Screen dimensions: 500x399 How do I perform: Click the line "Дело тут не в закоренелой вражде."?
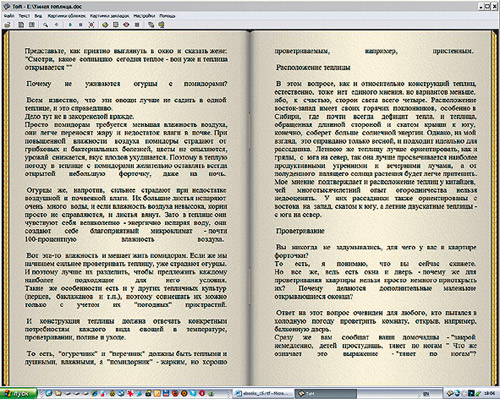tap(79, 116)
